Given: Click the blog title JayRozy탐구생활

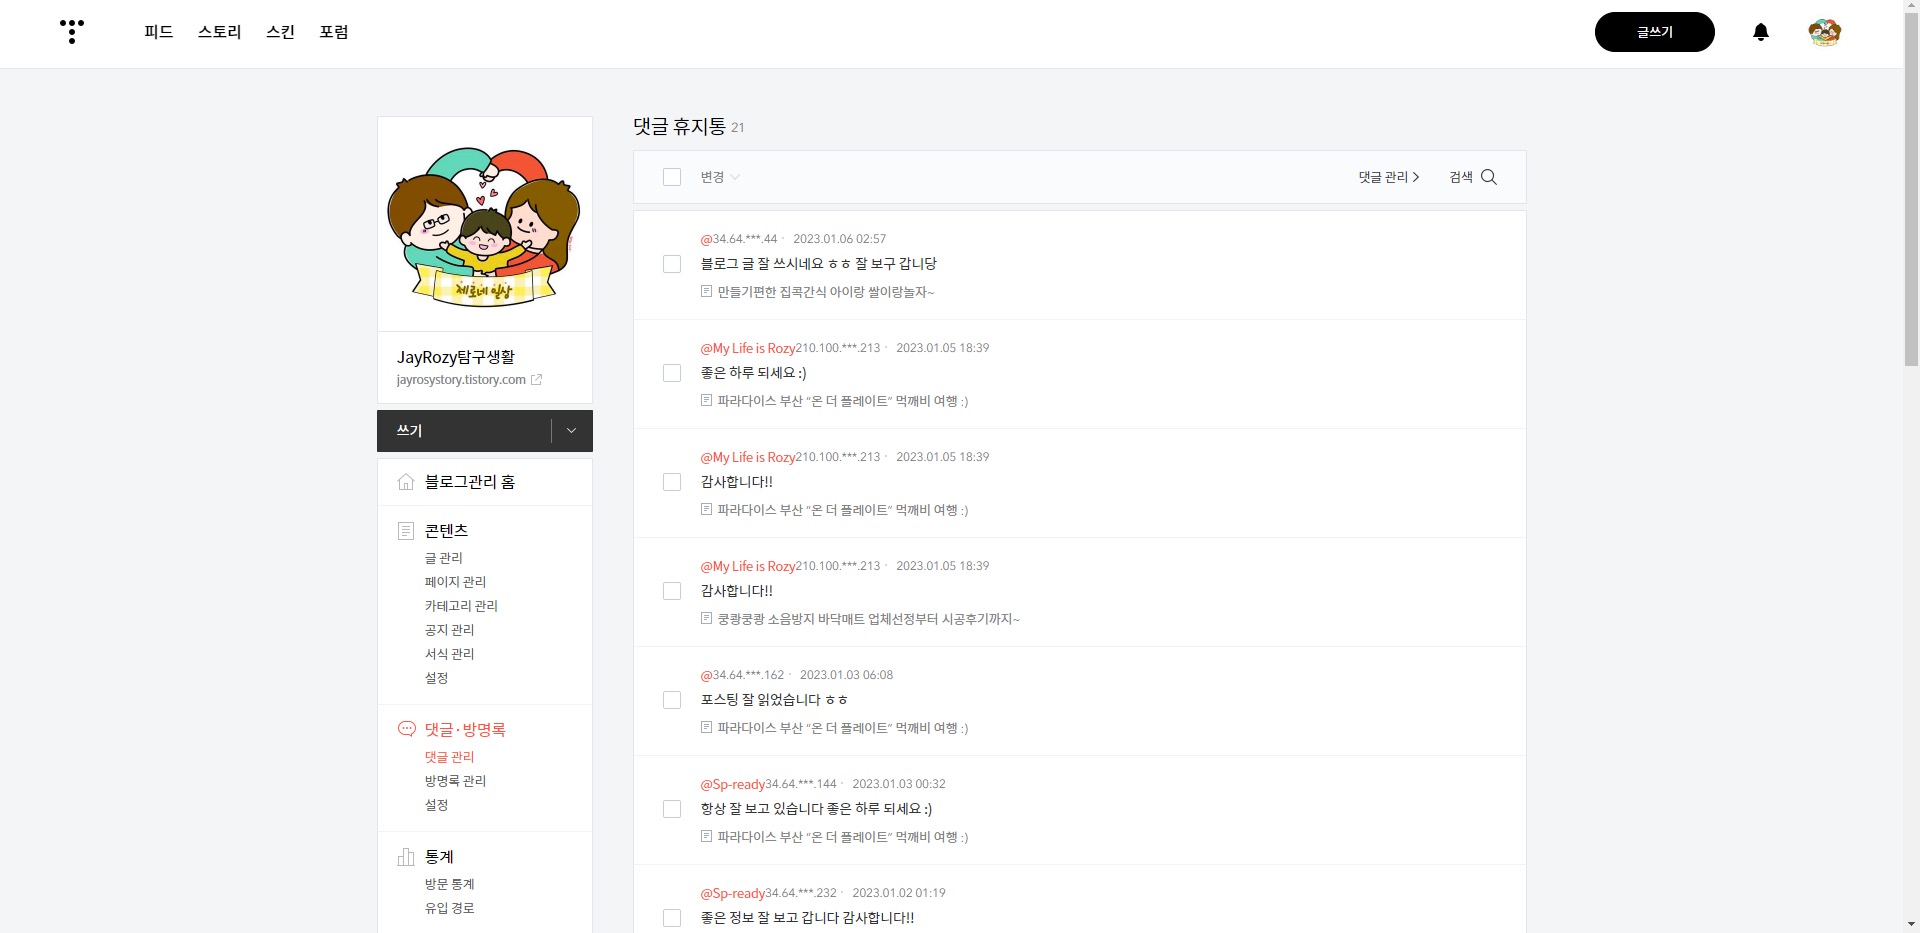Looking at the screenshot, I should coord(456,357).
